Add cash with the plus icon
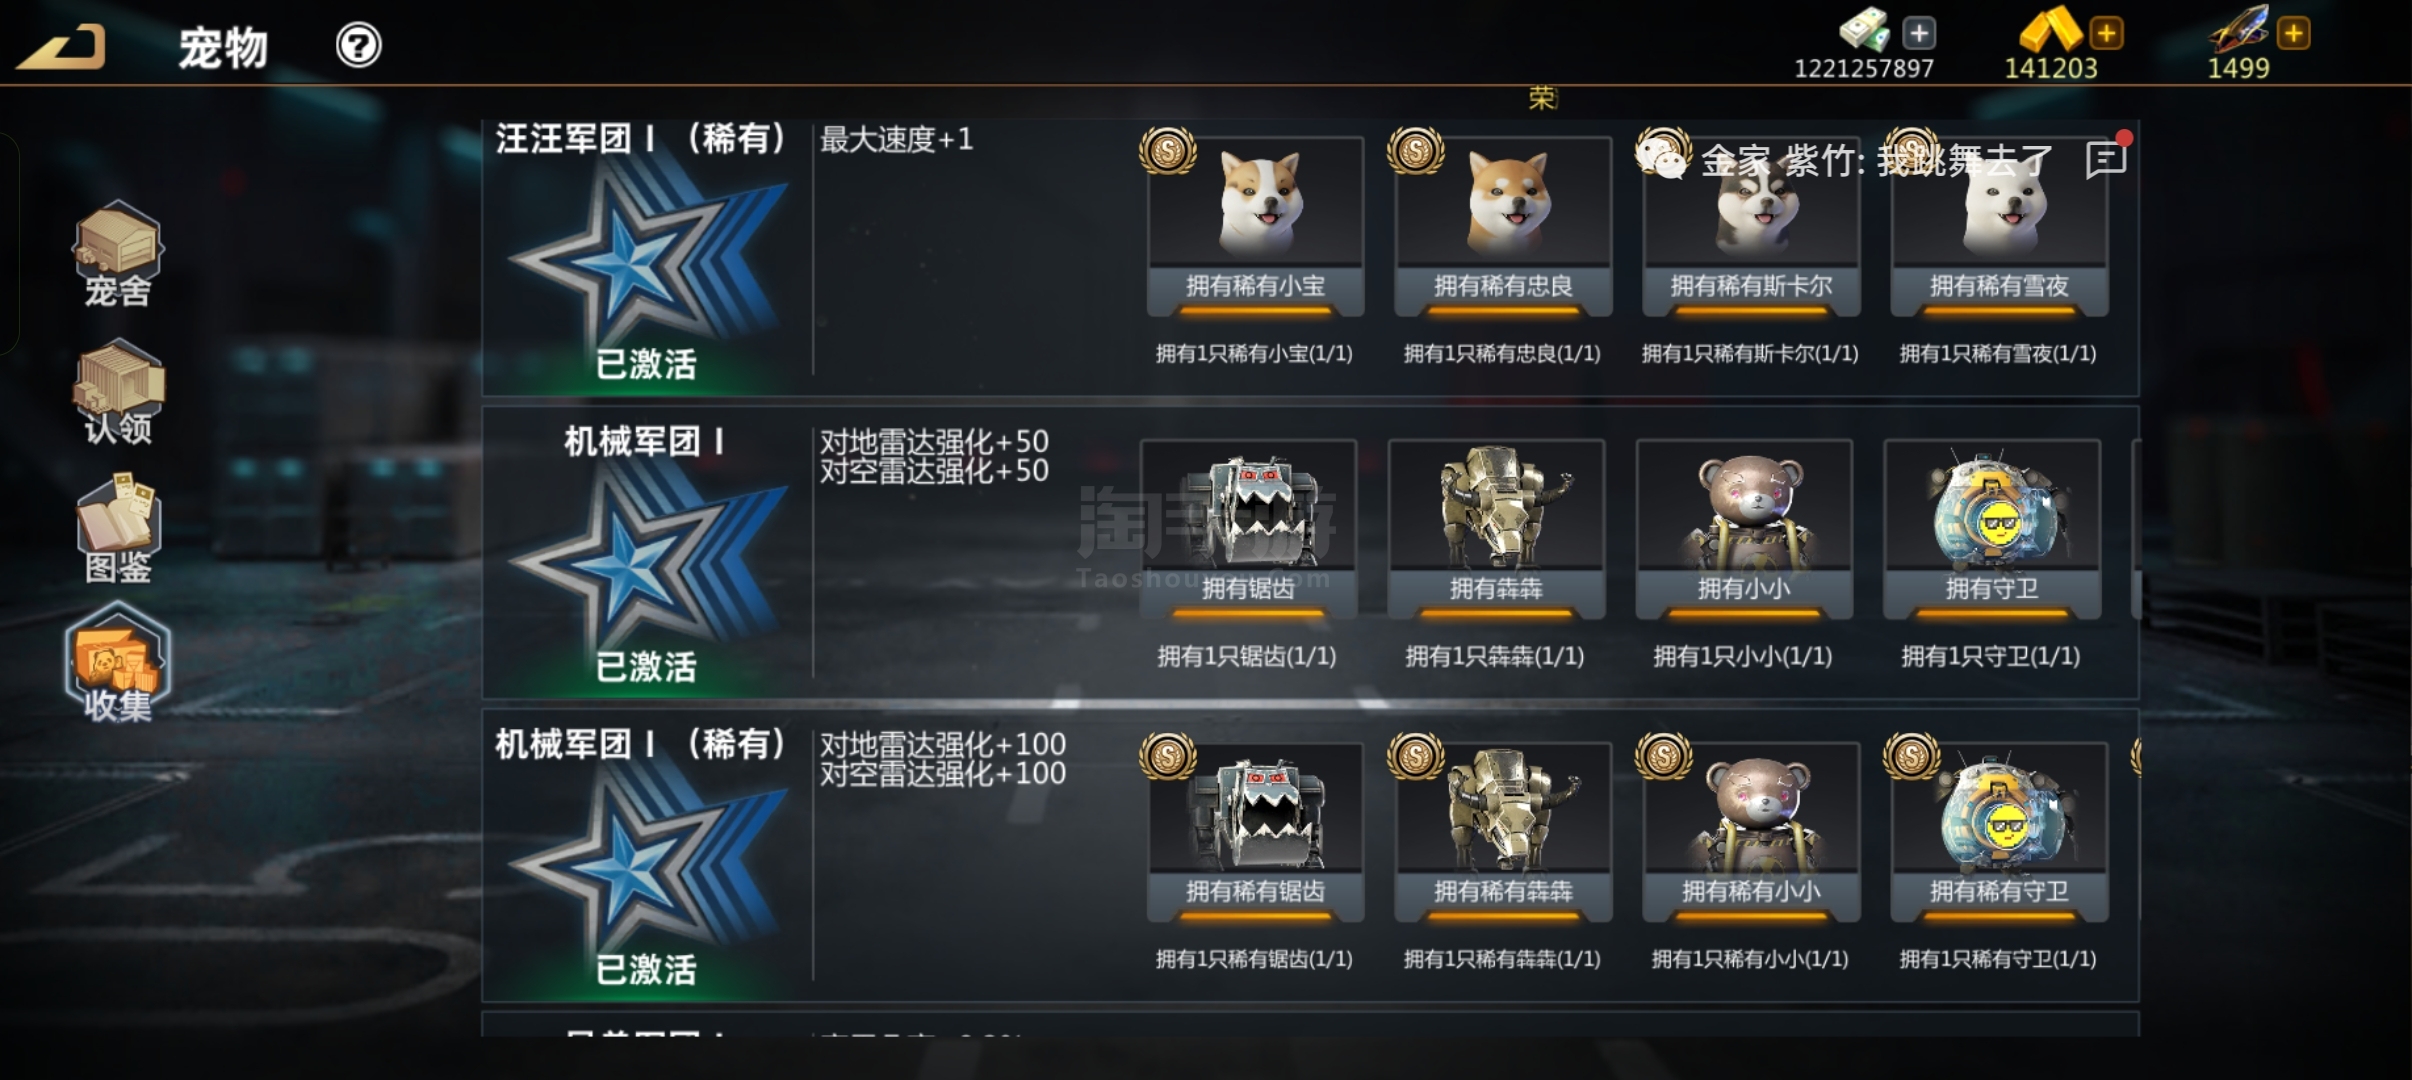2412x1080 pixels. 1918,33
